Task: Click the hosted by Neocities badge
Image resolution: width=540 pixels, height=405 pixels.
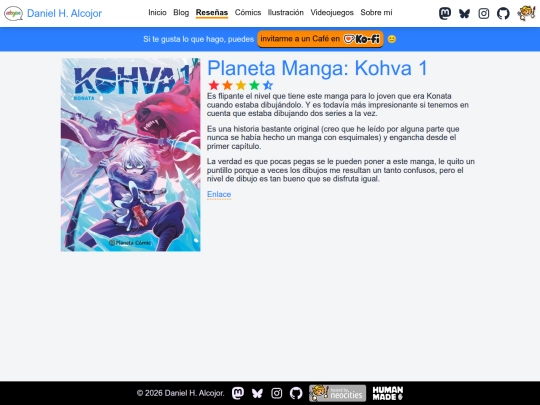Action: pyautogui.click(x=337, y=393)
